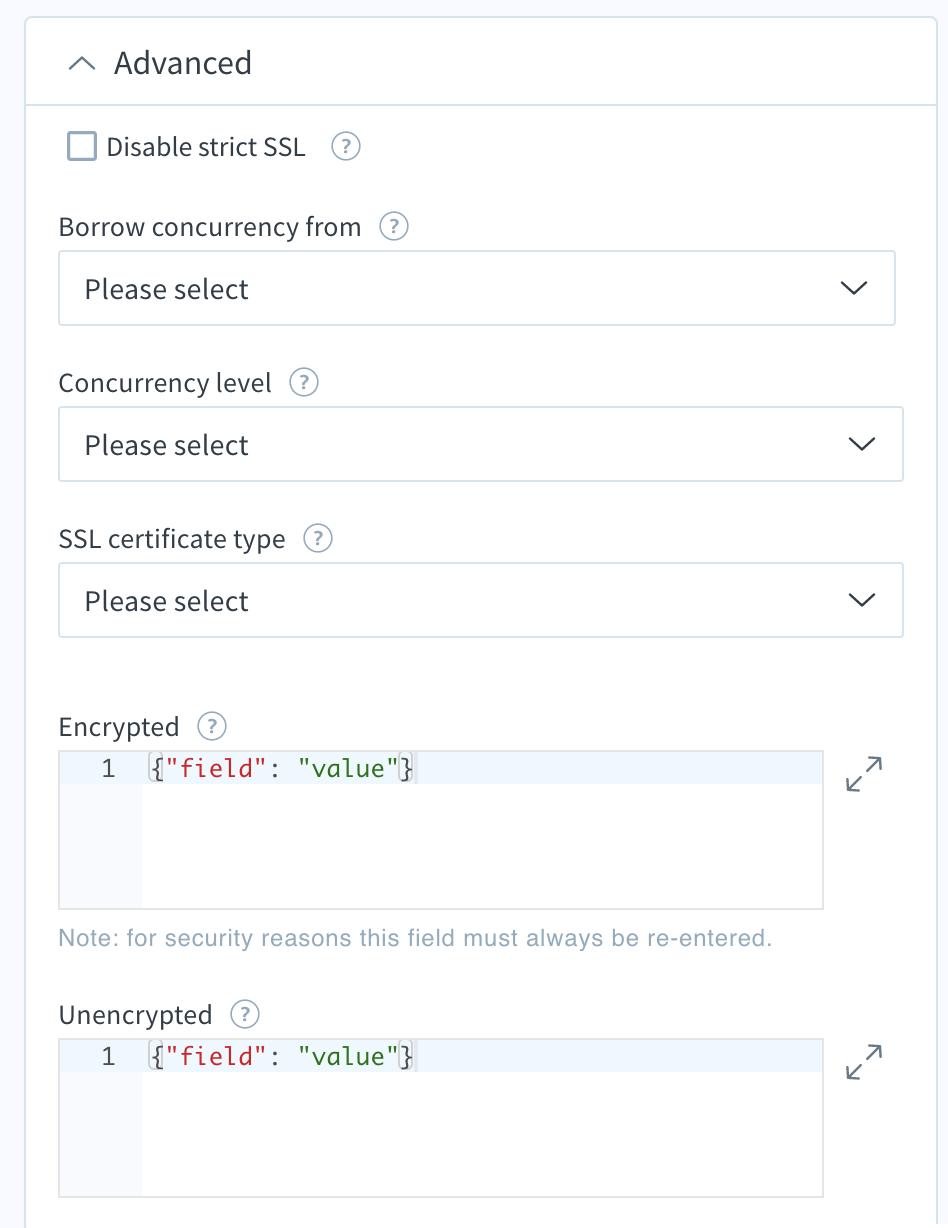The height and width of the screenshot is (1228, 948).
Task: Expand the Unencrypted editor to fullscreen
Action: (864, 1062)
